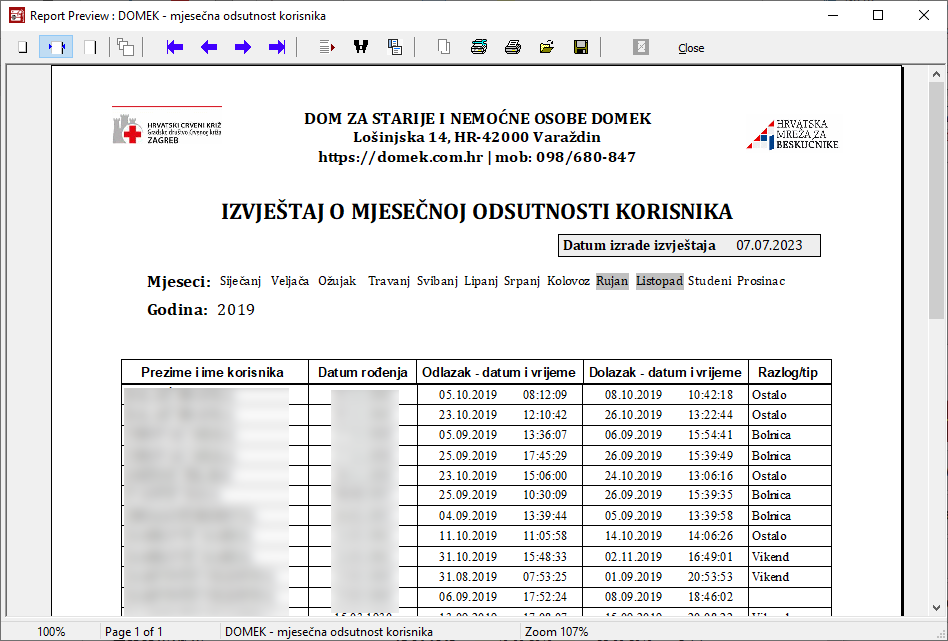Go to the previous report page
The height and width of the screenshot is (641, 948).
(209, 47)
